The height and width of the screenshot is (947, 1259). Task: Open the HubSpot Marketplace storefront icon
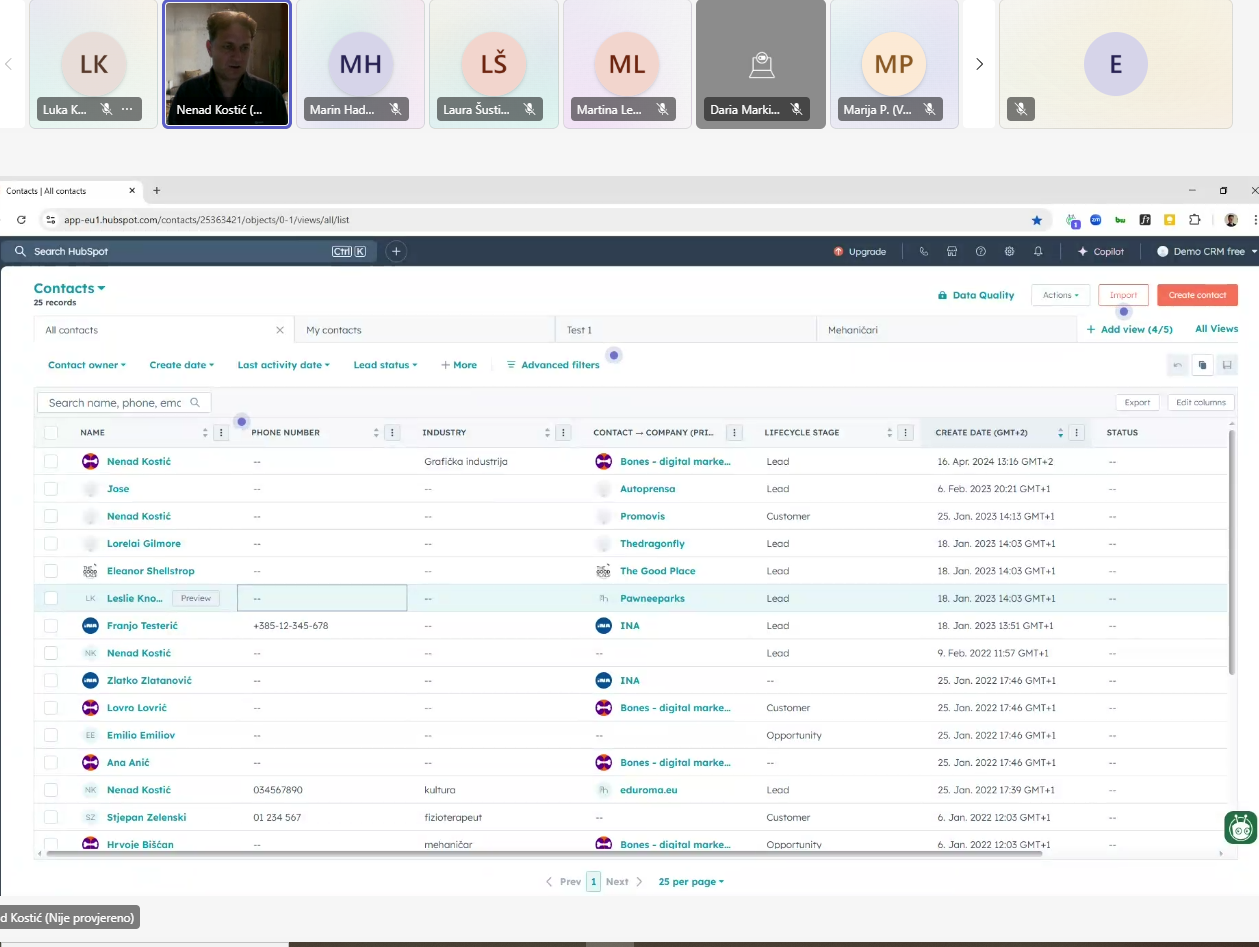click(952, 252)
